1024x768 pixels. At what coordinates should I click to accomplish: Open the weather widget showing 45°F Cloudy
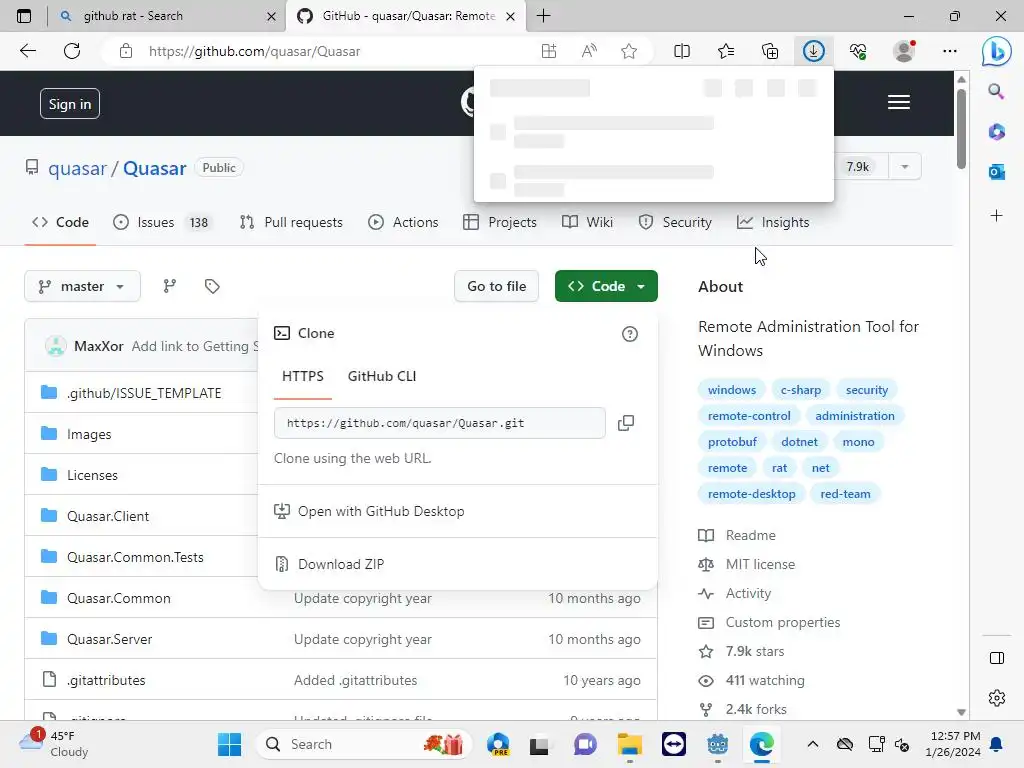[x=54, y=744]
